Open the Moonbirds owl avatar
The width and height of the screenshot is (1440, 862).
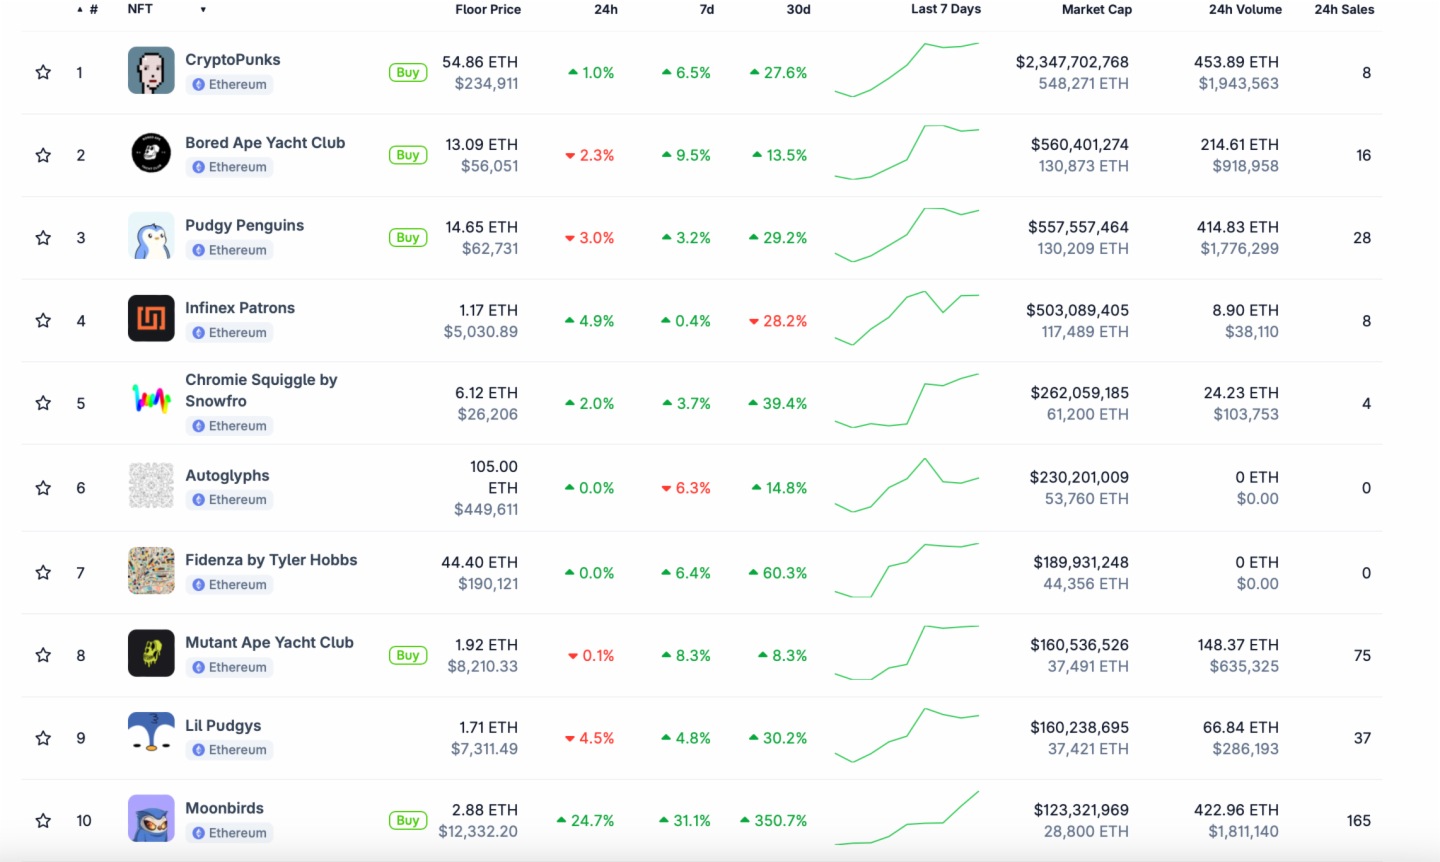tap(151, 819)
